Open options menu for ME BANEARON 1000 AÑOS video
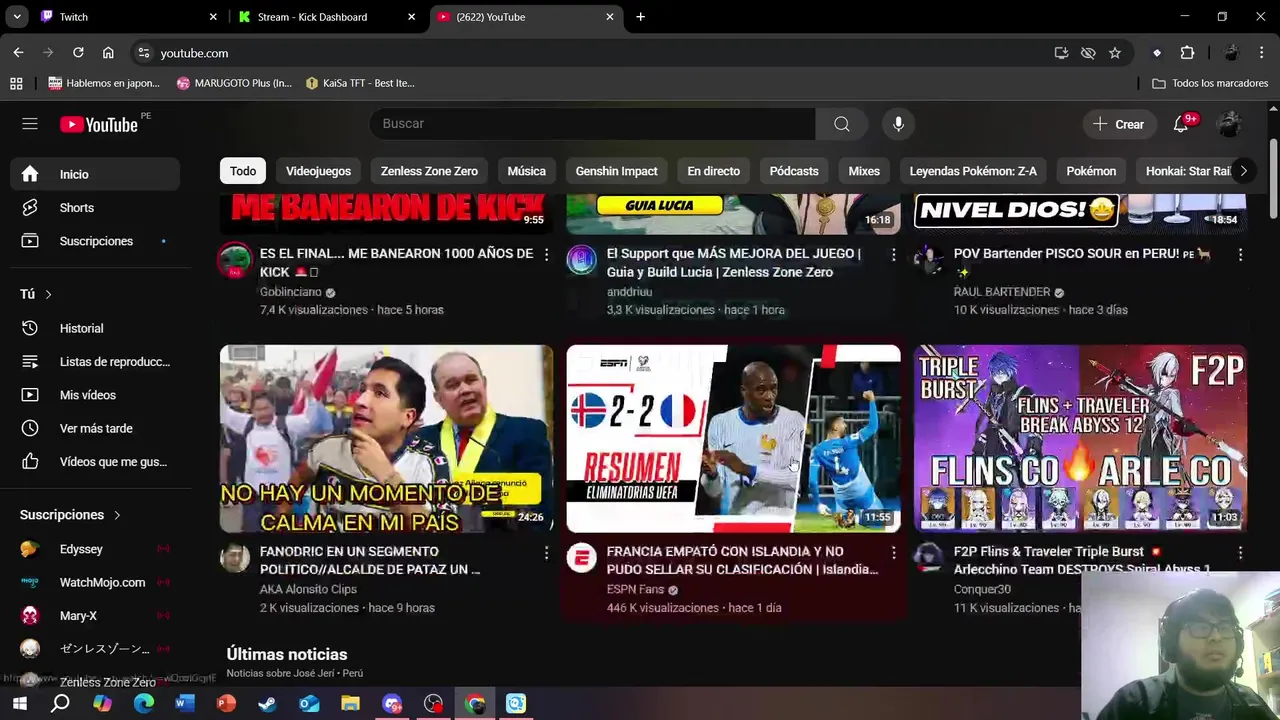 546,255
